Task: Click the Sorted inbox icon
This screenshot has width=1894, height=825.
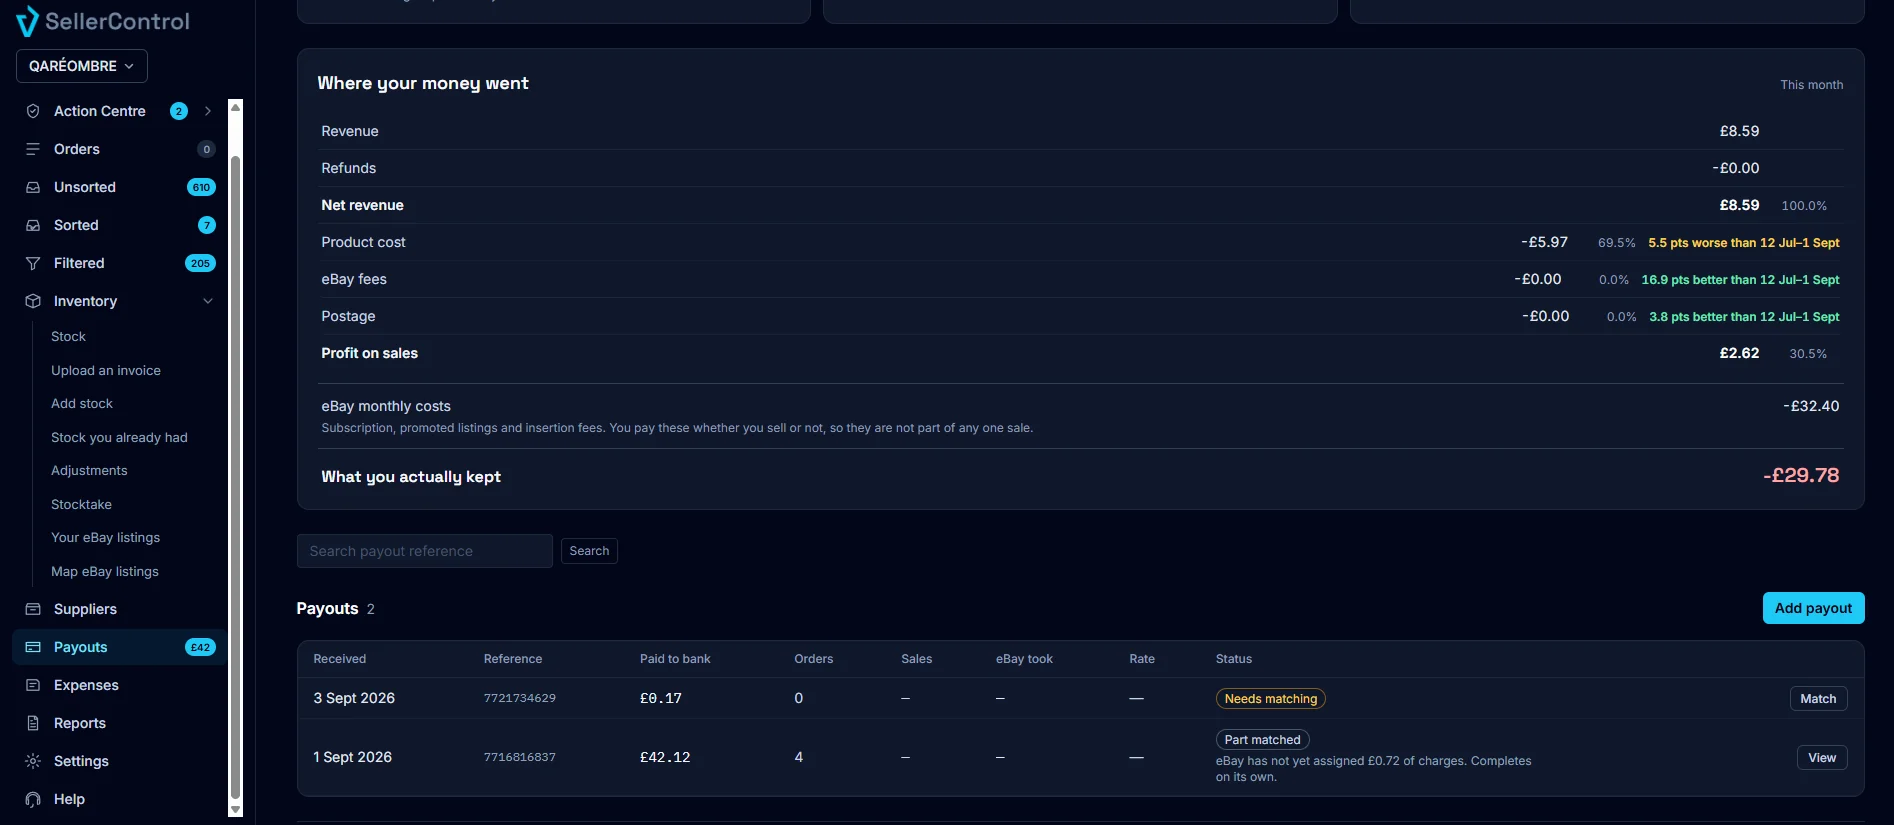Action: [x=33, y=225]
